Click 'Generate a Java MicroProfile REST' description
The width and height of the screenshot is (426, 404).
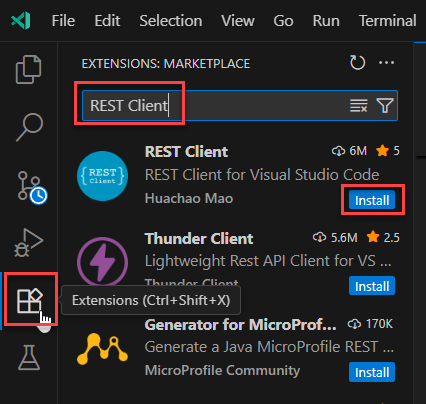269,347
